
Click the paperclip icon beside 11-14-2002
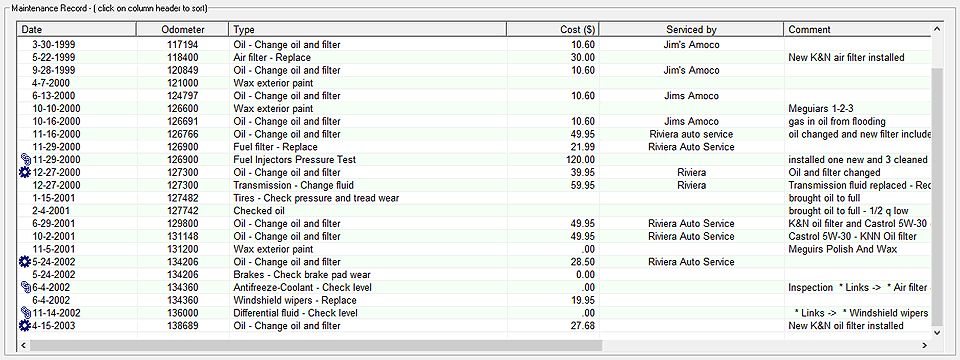pos(25,313)
